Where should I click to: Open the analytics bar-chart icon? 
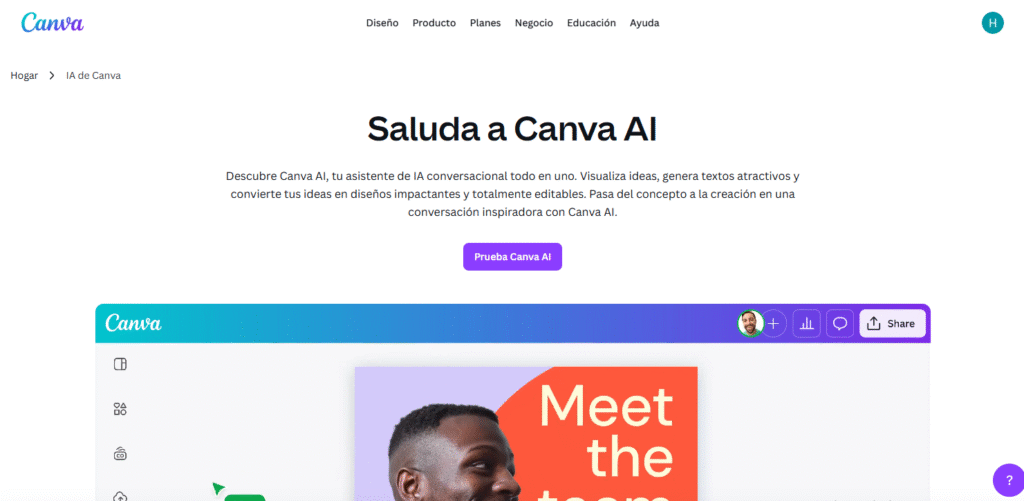pos(807,323)
